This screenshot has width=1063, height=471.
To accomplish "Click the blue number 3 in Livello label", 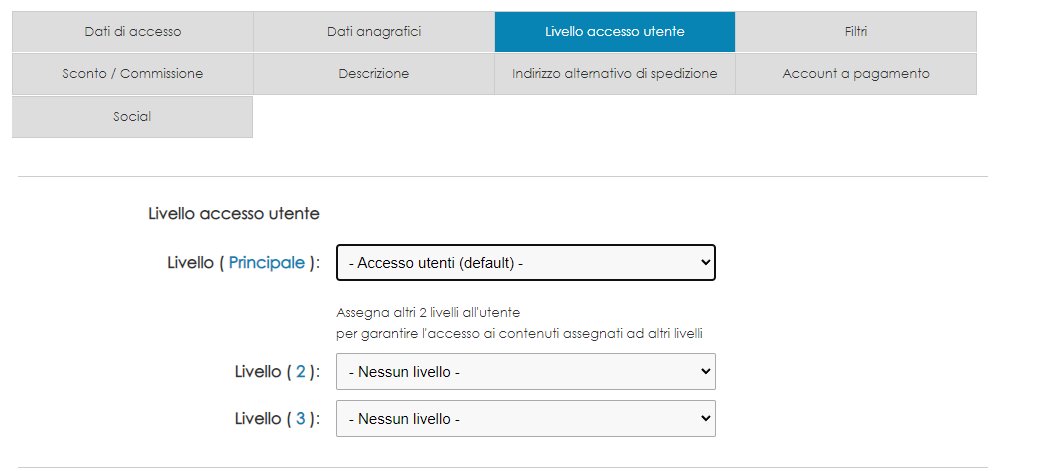I will [300, 419].
